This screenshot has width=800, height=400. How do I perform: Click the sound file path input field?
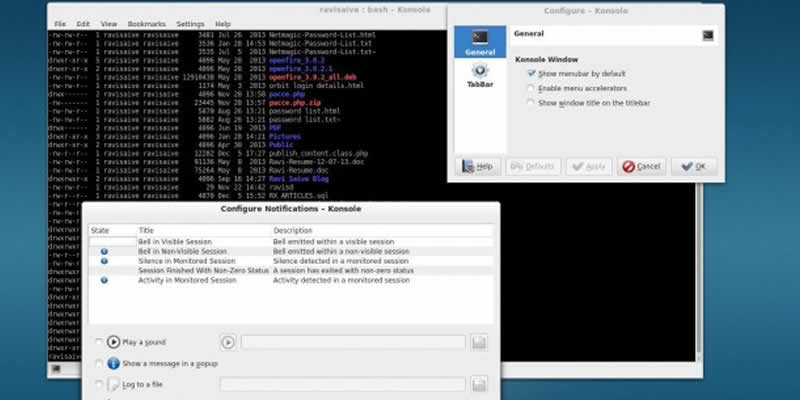click(353, 342)
